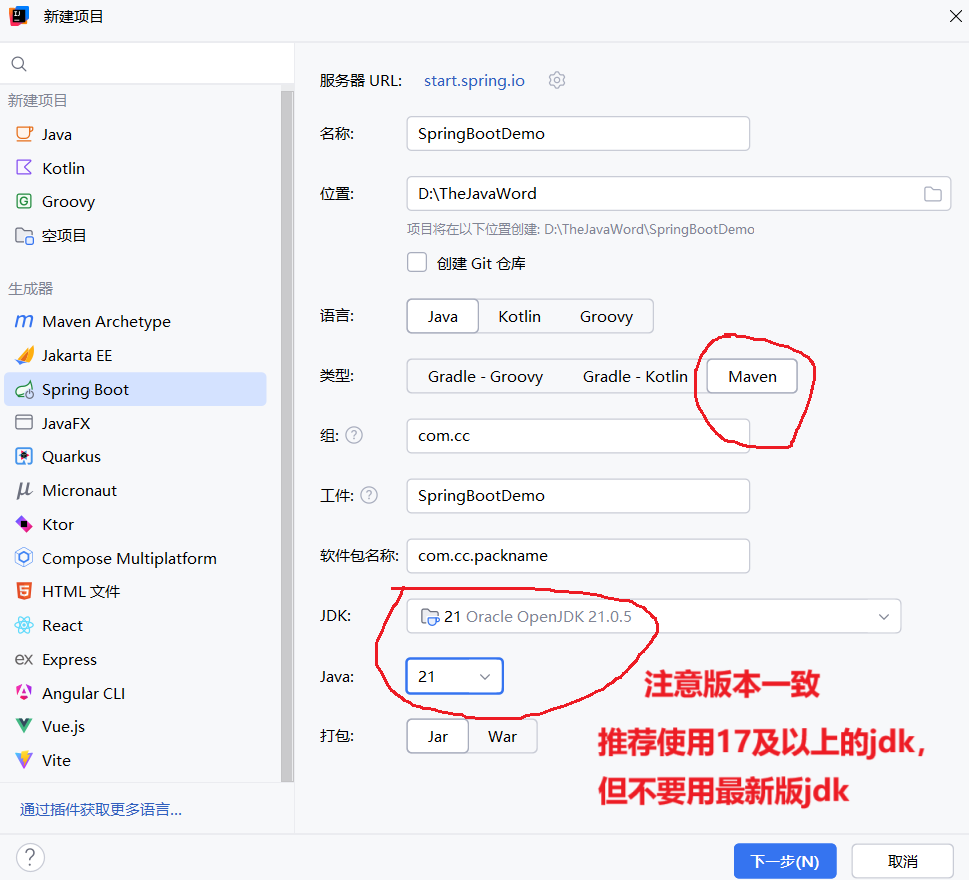
Task: Click the Angular CLI icon
Action: [x=24, y=693]
